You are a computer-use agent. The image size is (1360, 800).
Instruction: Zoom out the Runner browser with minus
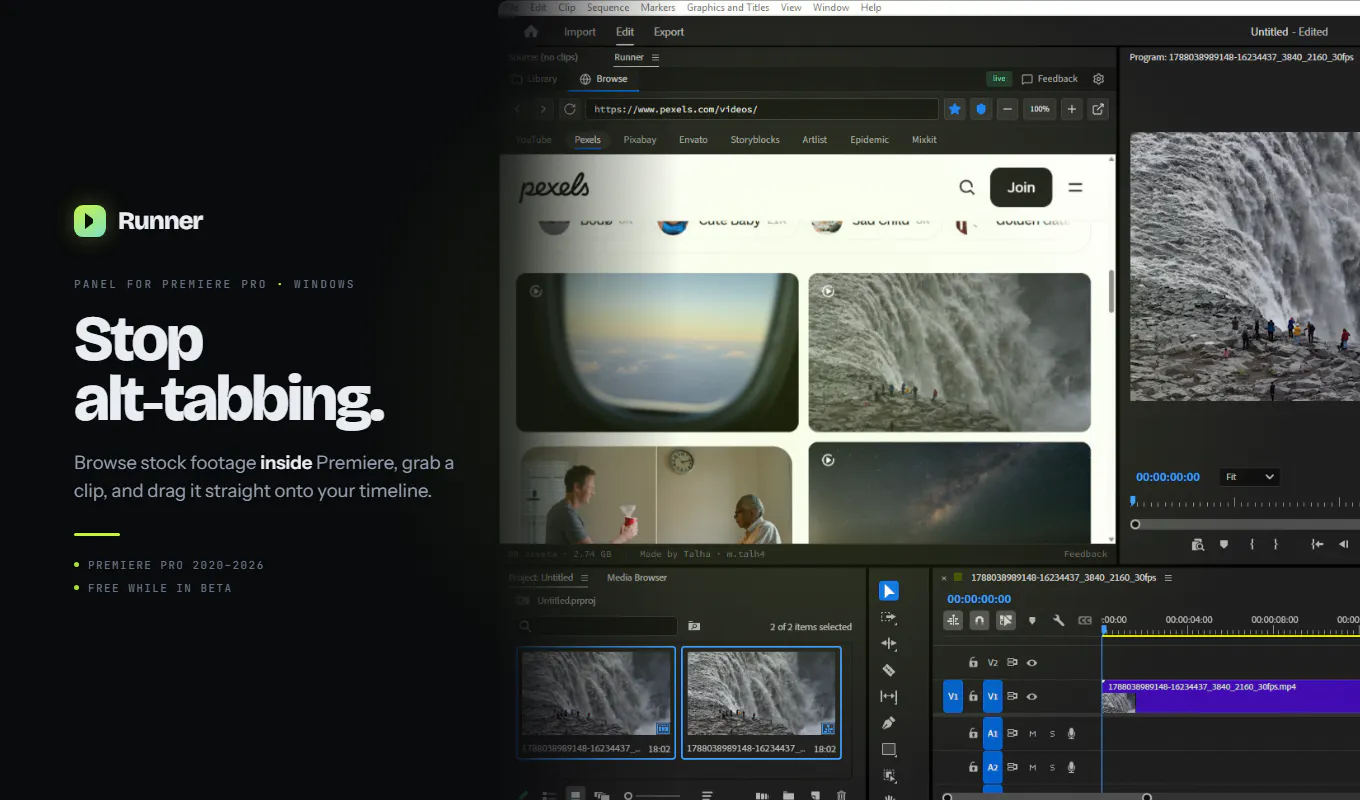point(1008,109)
